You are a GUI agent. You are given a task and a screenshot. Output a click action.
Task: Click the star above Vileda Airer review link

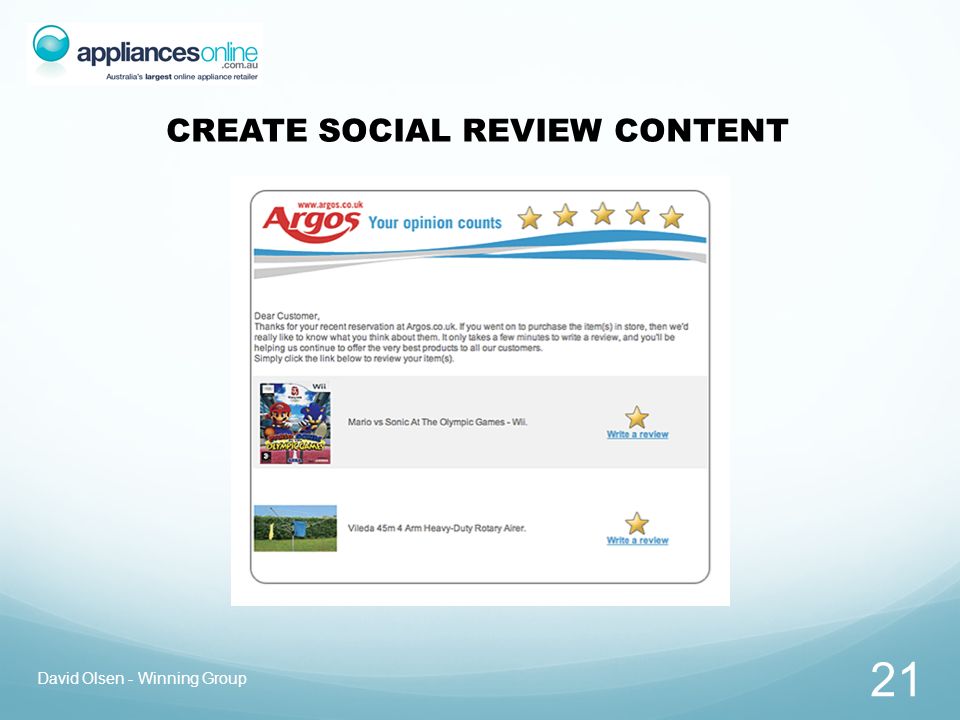[x=637, y=523]
